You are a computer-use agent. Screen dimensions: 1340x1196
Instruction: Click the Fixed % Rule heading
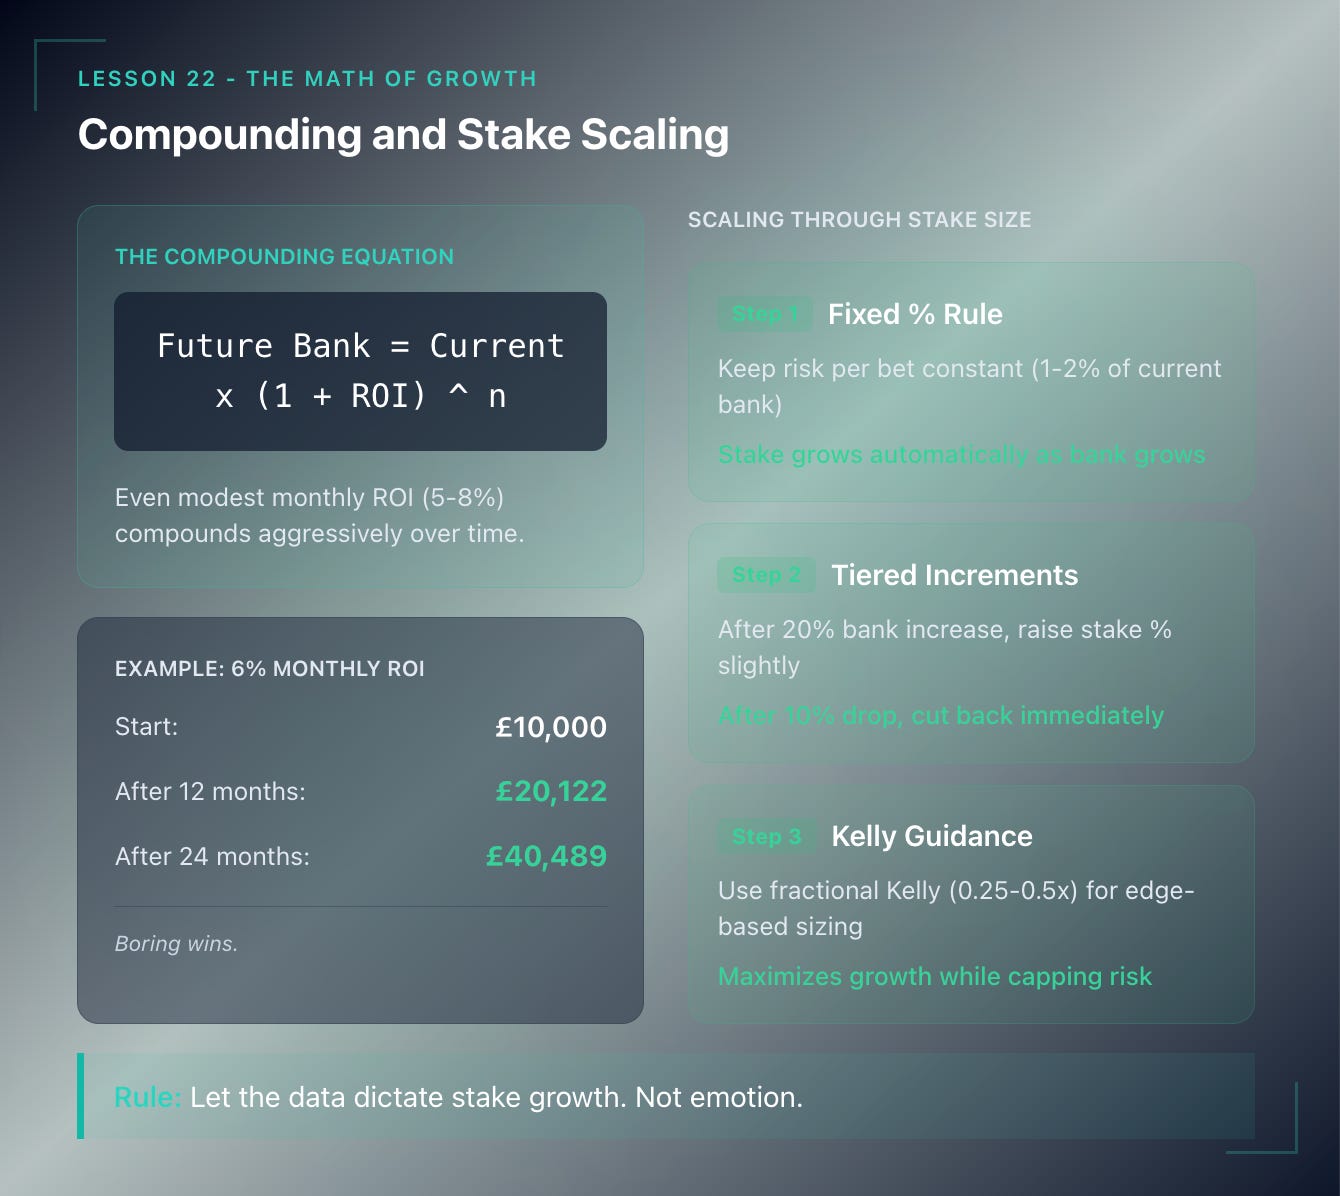[915, 314]
